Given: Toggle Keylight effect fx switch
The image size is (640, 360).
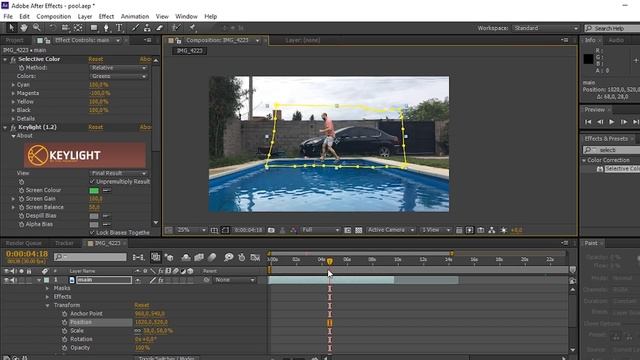Looking at the screenshot, I should pyautogui.click(x=13, y=127).
